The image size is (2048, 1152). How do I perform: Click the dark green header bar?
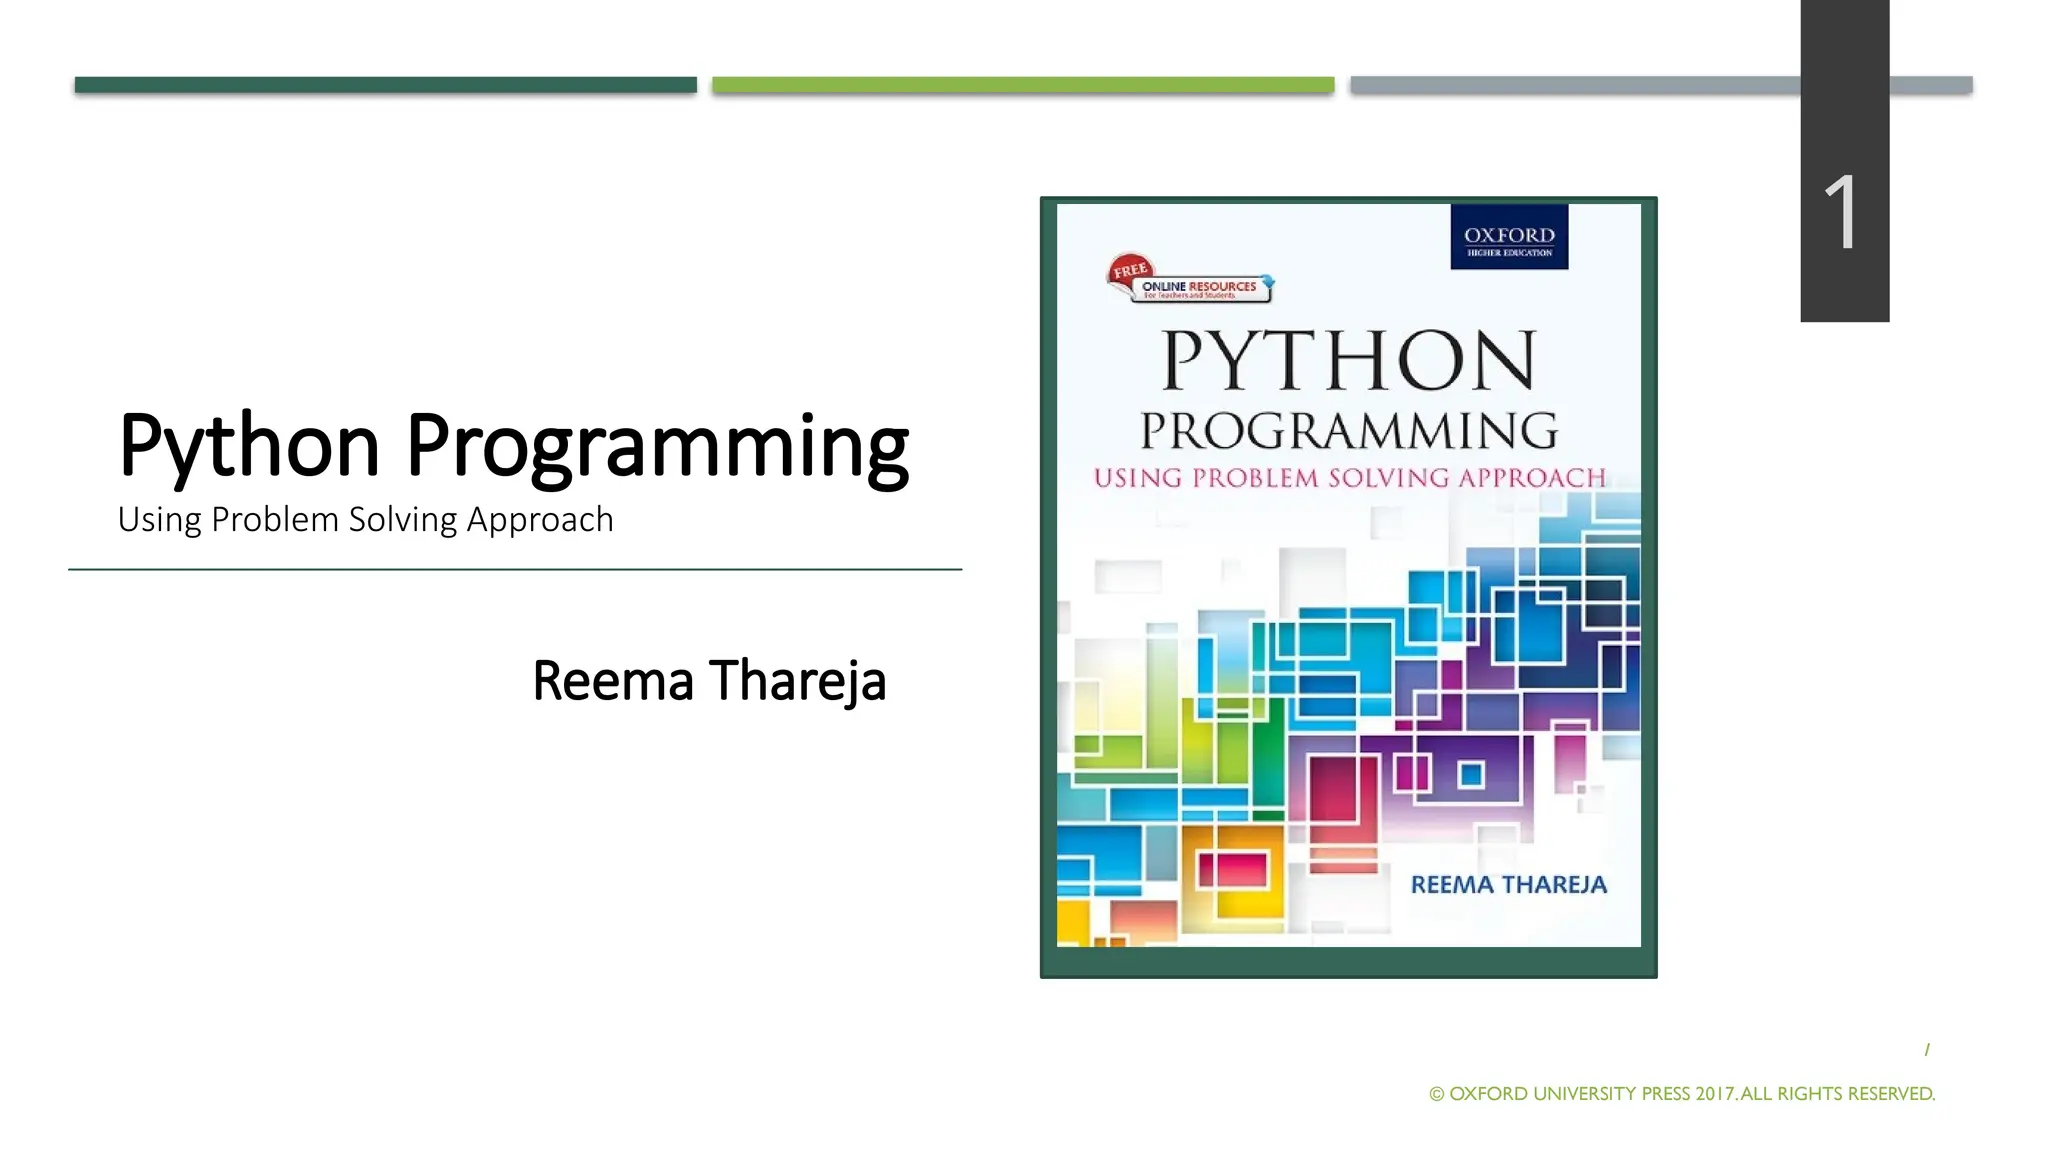[385, 85]
